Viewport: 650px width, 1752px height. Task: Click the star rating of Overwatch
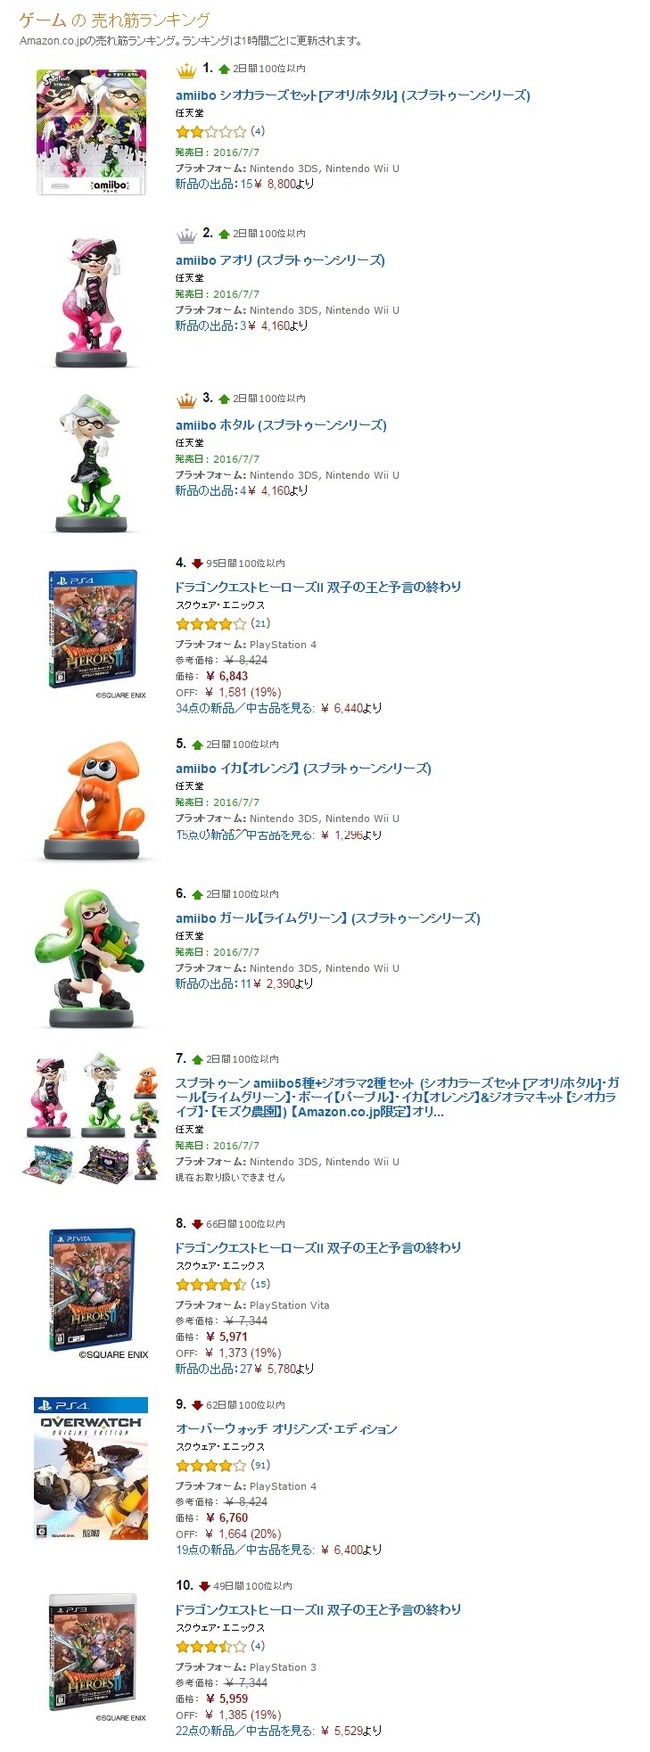[211, 1465]
